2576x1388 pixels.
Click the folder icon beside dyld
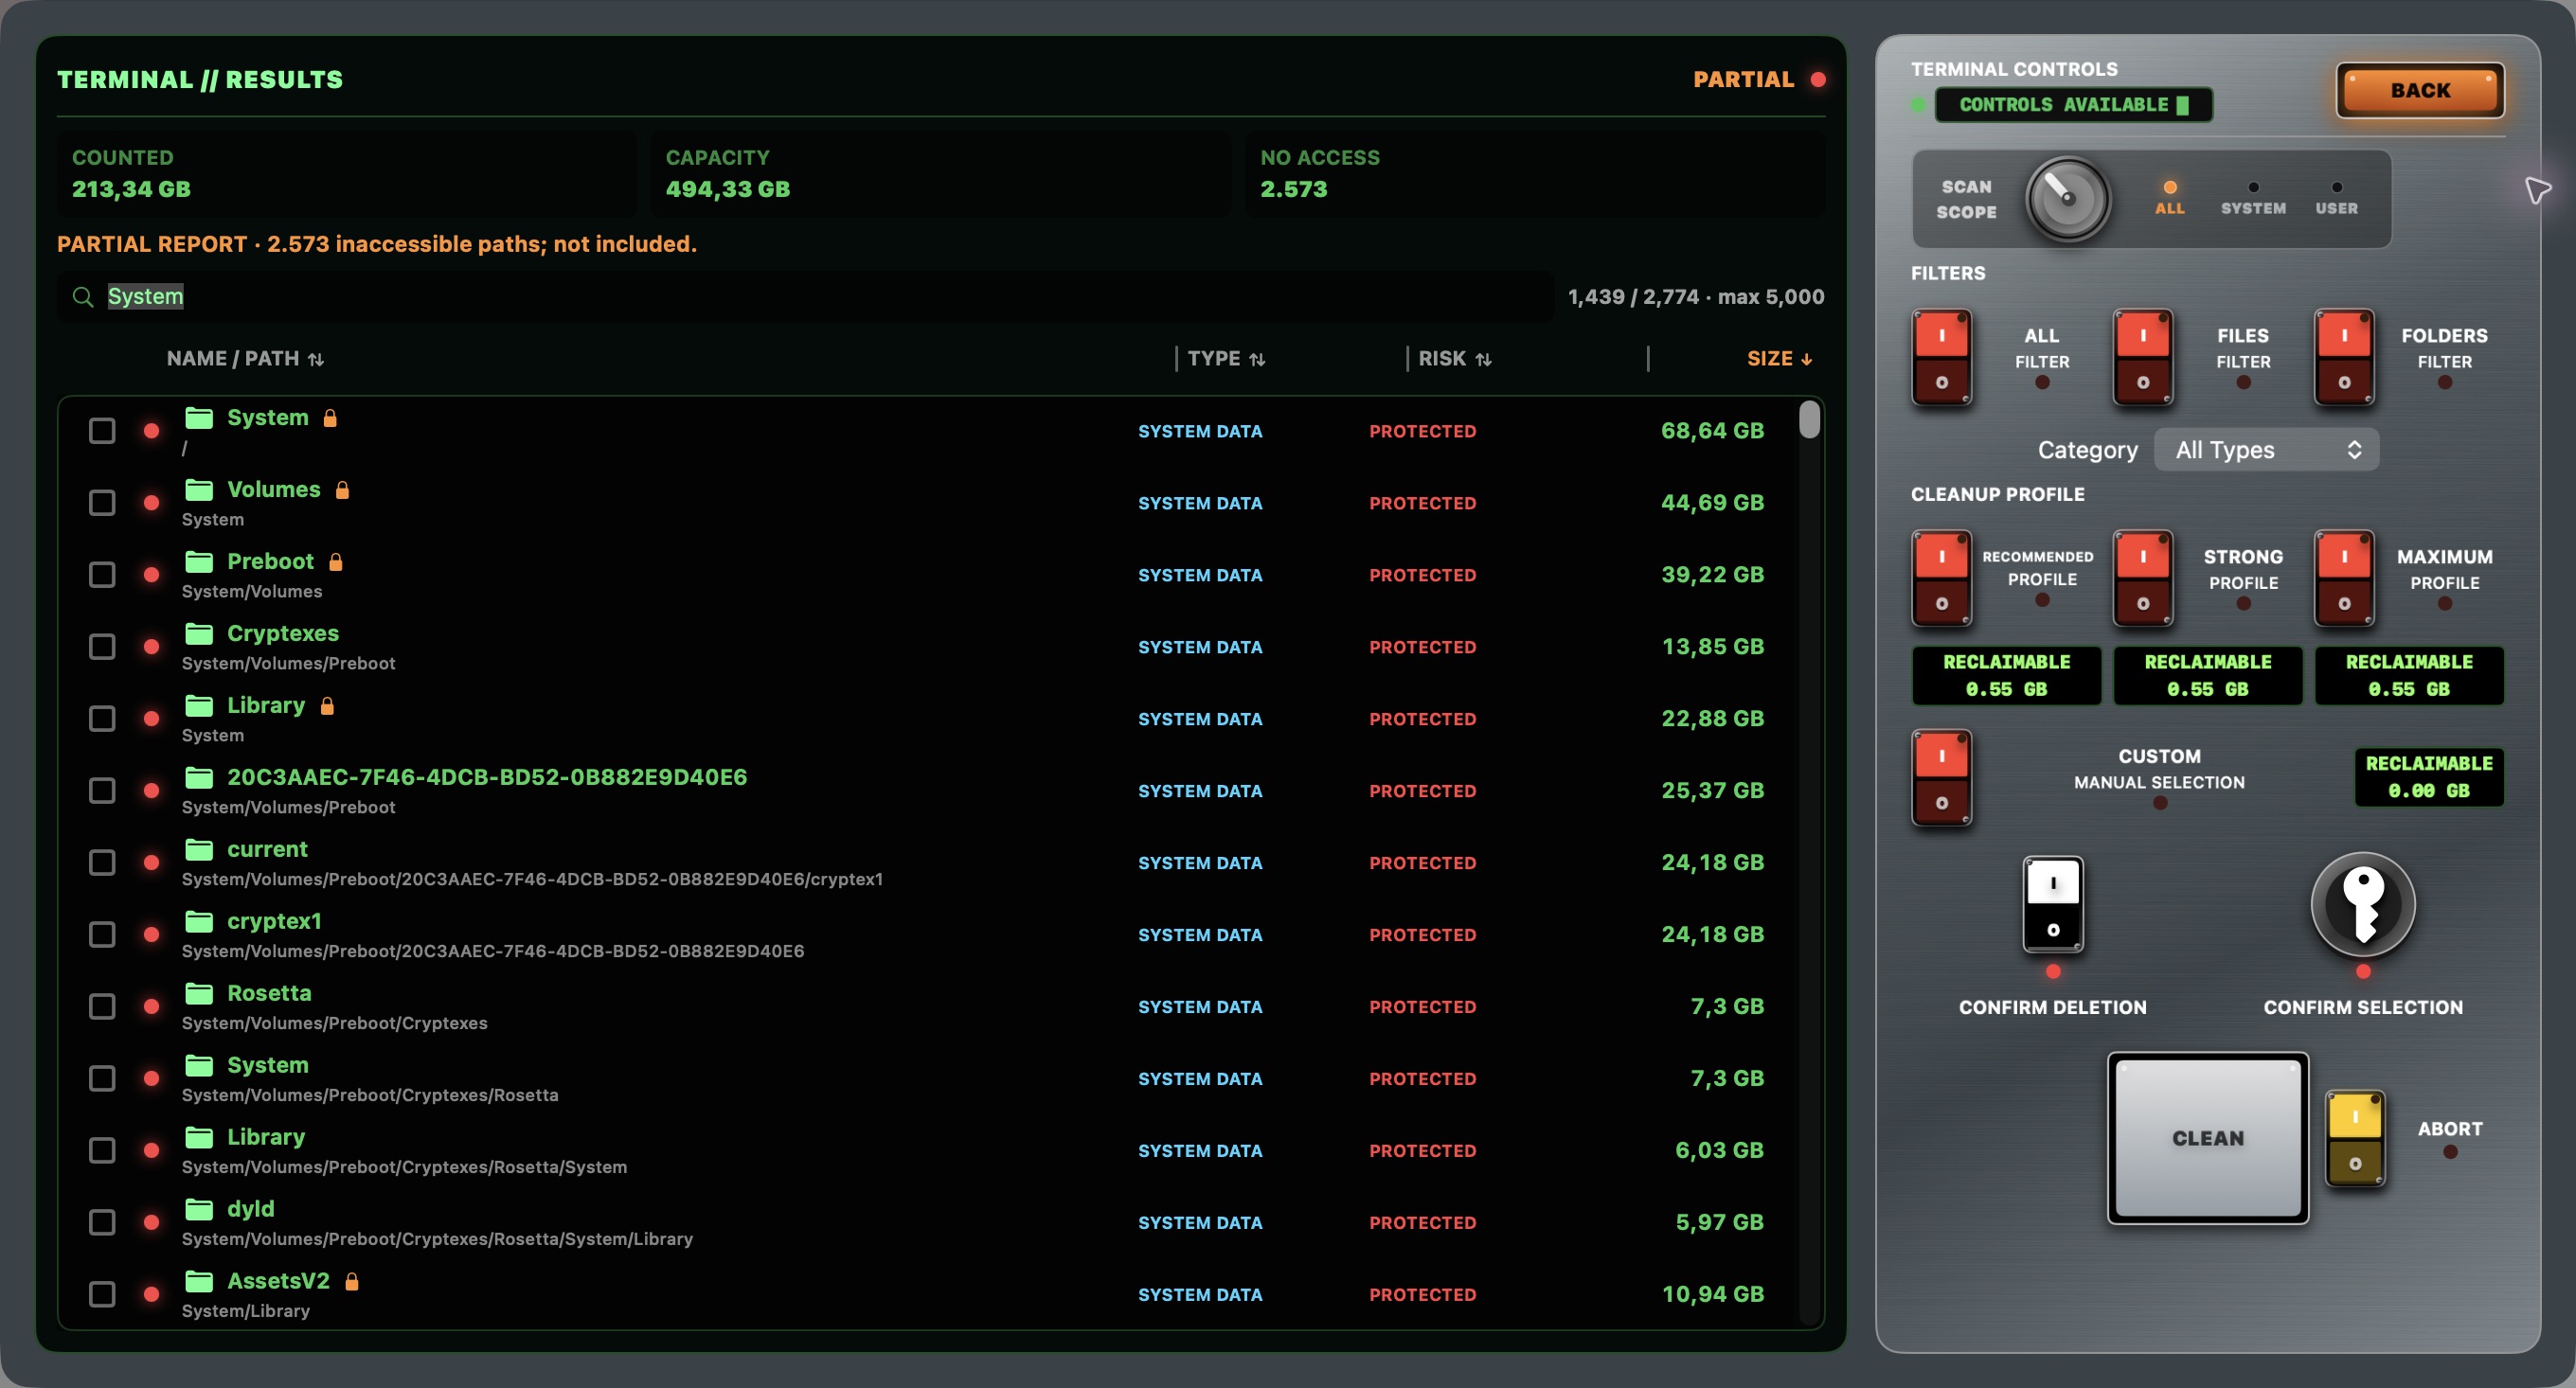[x=199, y=1209]
